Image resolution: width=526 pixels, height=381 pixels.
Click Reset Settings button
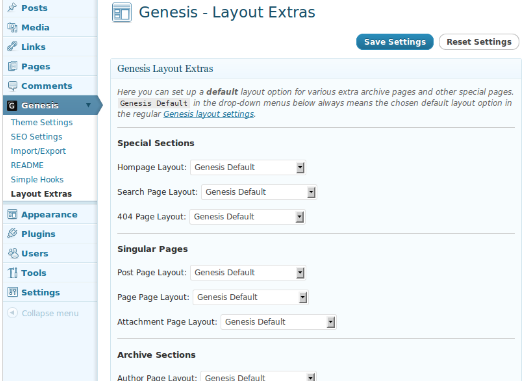click(479, 42)
